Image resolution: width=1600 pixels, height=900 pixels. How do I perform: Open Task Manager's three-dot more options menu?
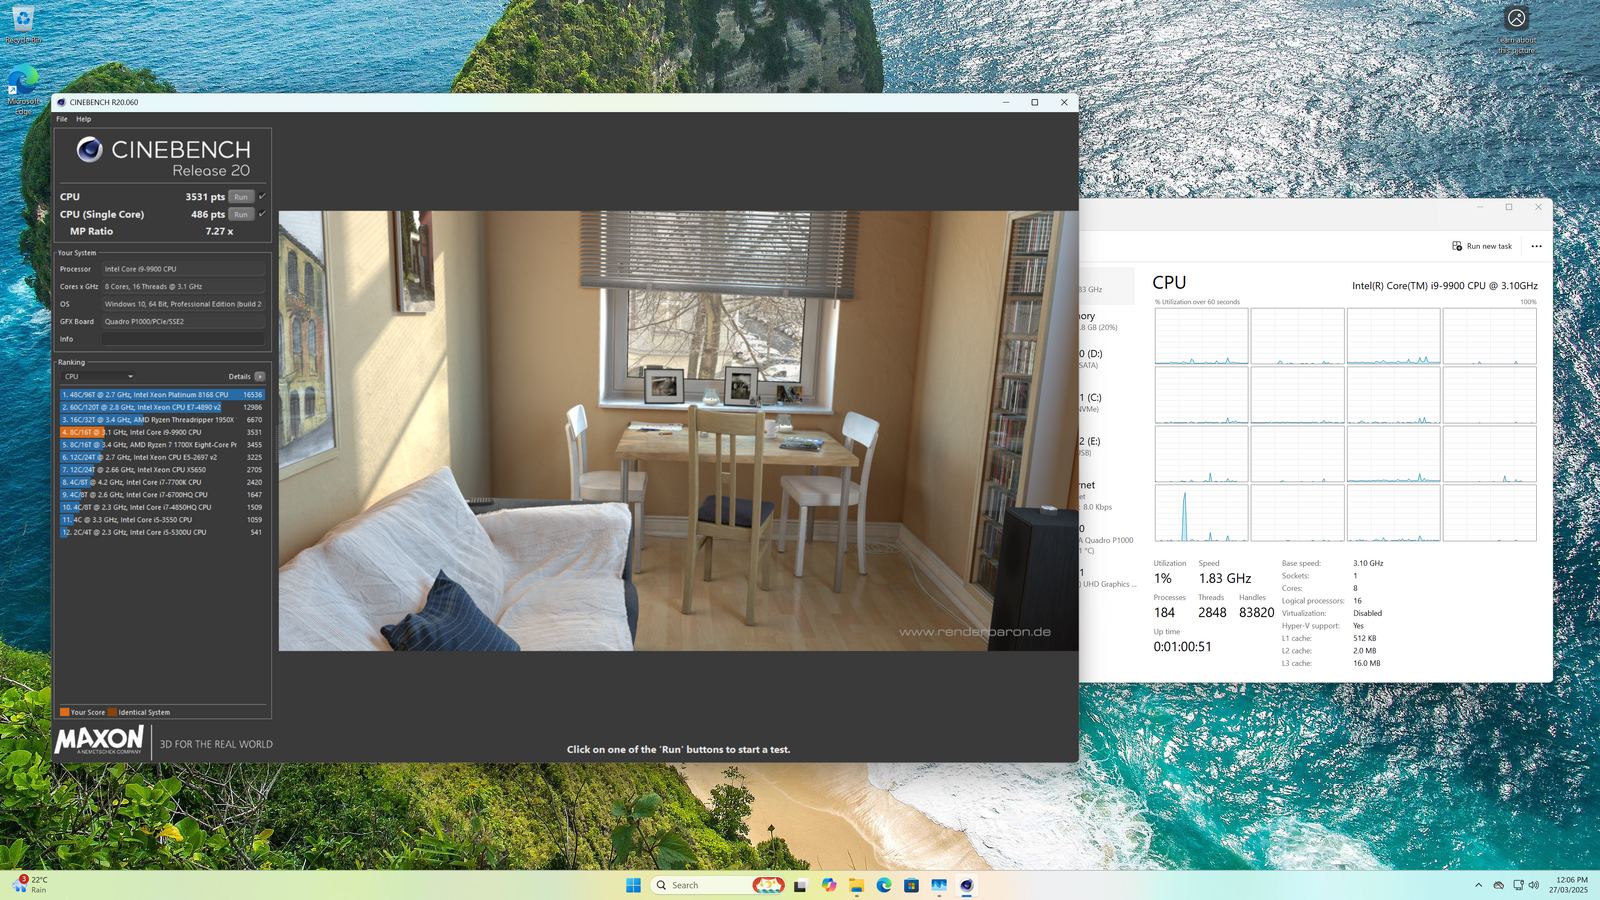tap(1536, 246)
